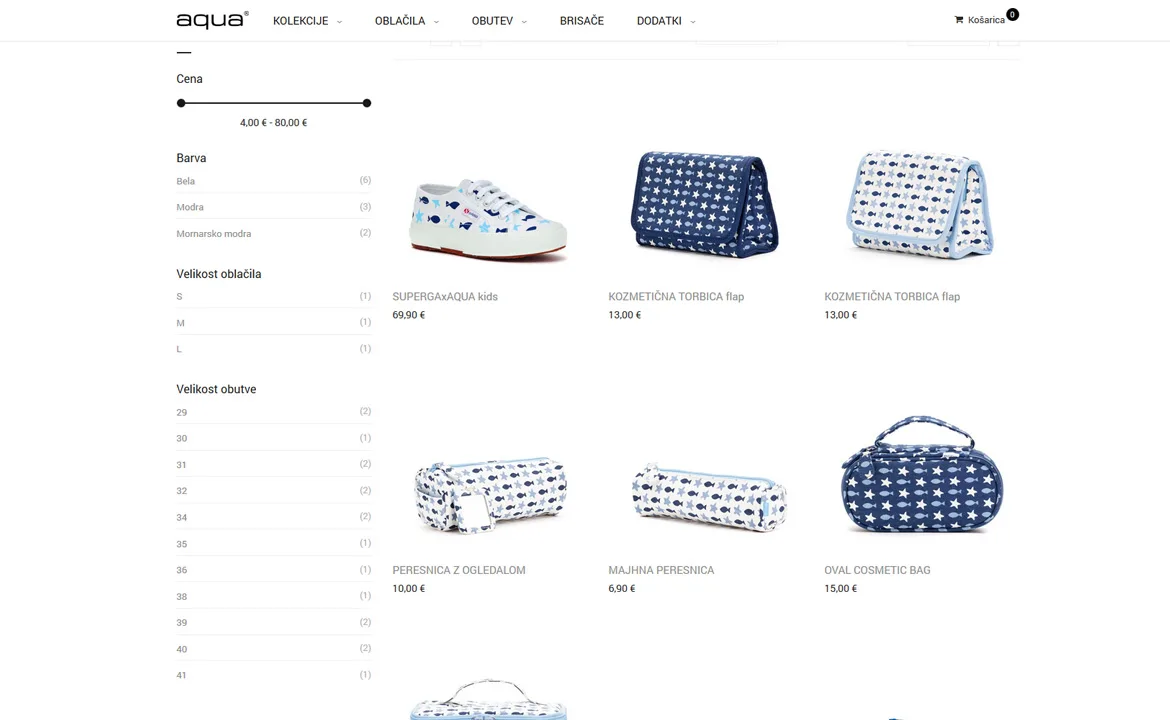This screenshot has height=720, width=1170.
Task: Open the OVAL COSMETIC BAG image
Action: tap(922, 475)
